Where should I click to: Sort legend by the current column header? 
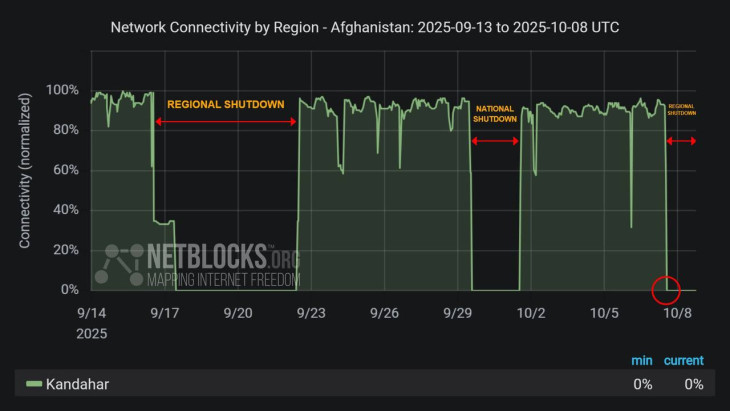(x=684, y=360)
